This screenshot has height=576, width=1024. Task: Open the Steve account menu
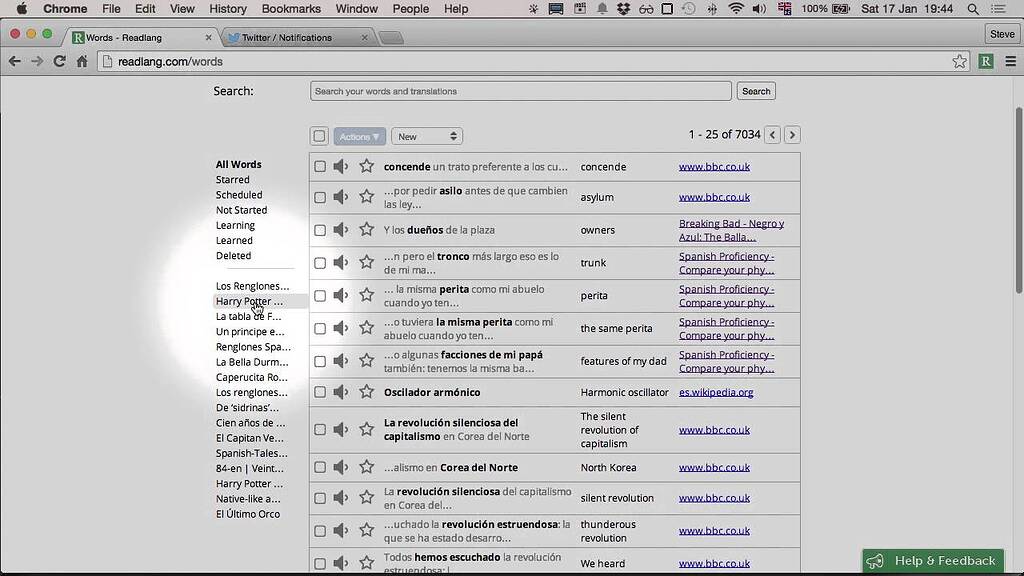tap(1001, 33)
